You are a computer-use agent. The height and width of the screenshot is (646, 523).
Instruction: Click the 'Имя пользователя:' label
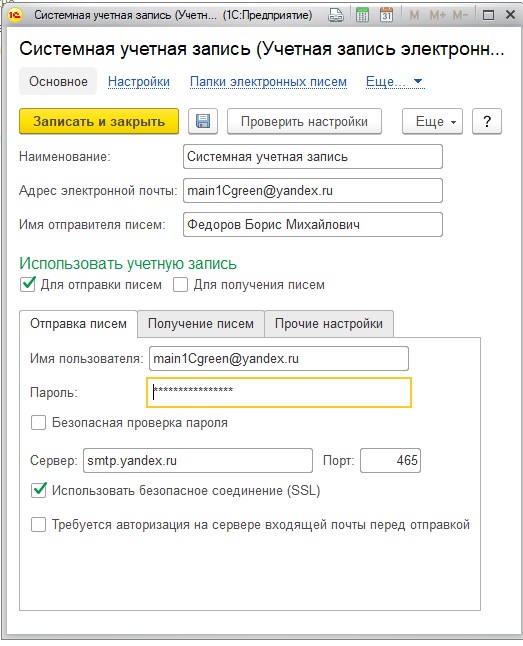tap(87, 358)
